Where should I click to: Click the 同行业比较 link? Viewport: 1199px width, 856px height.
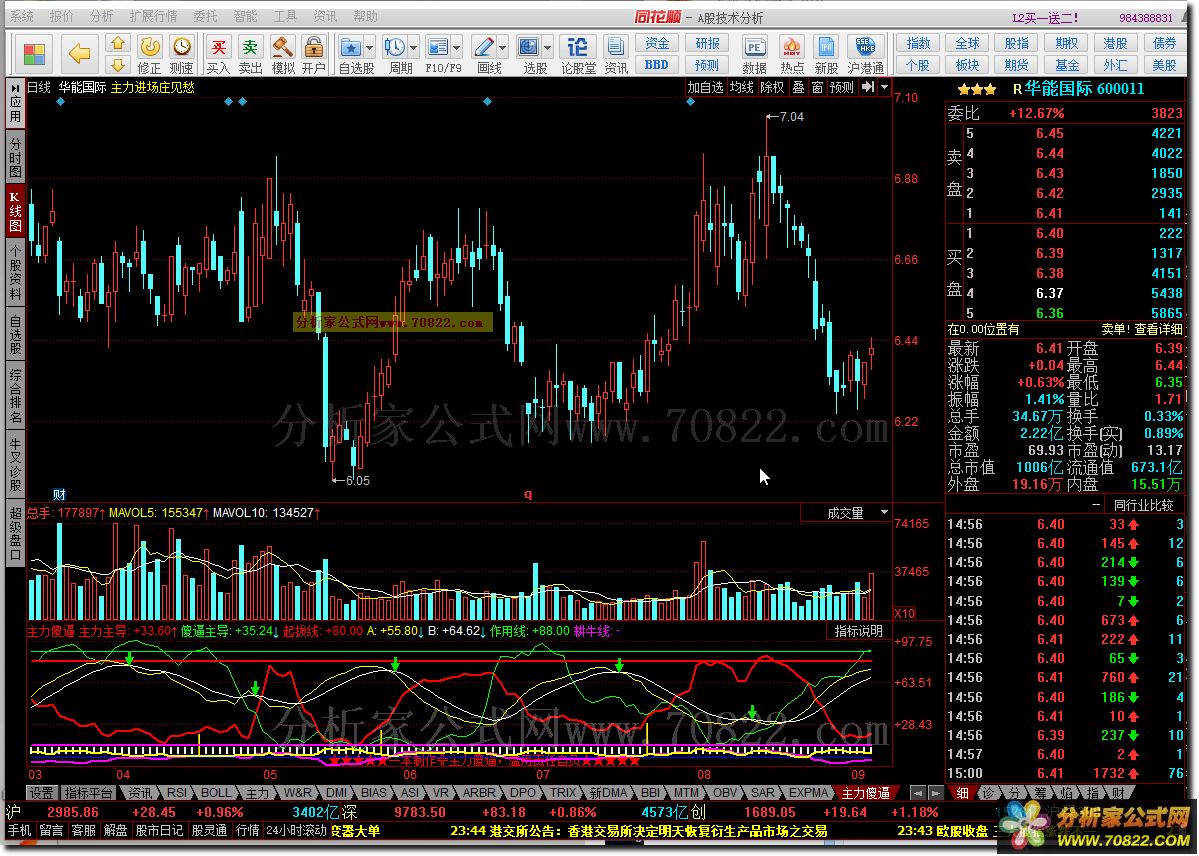point(1143,505)
